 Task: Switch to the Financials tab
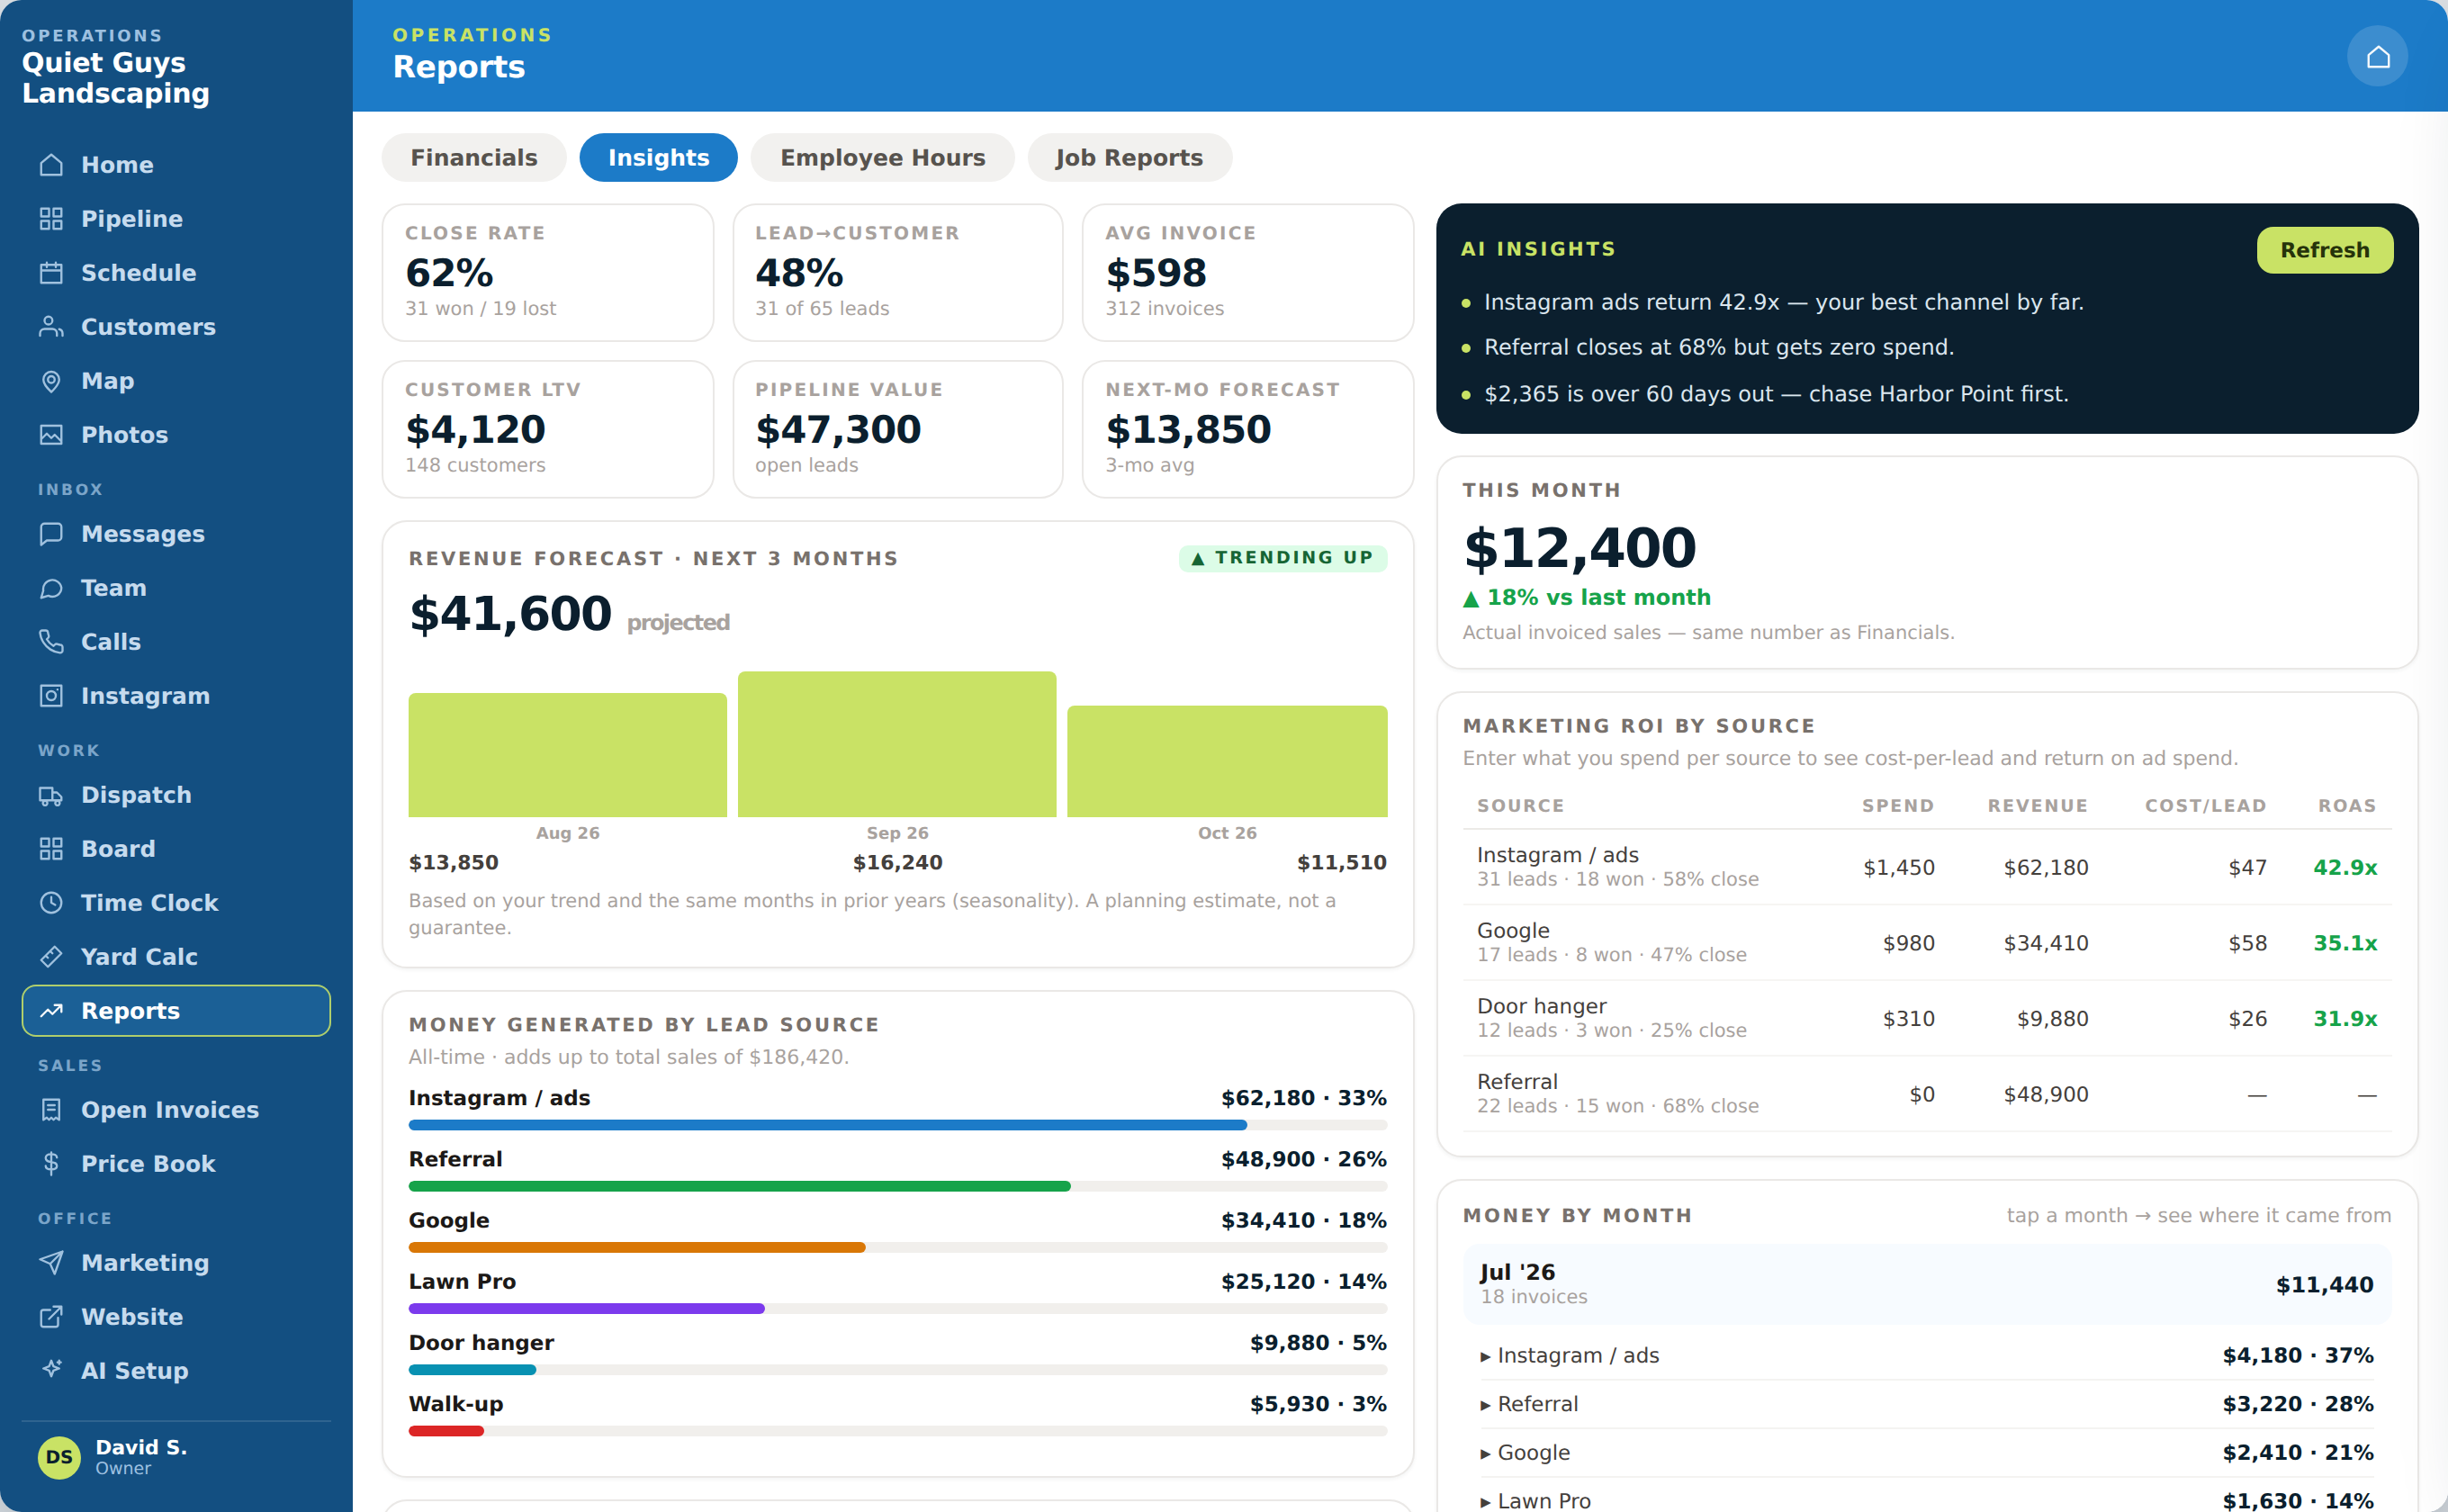474,158
